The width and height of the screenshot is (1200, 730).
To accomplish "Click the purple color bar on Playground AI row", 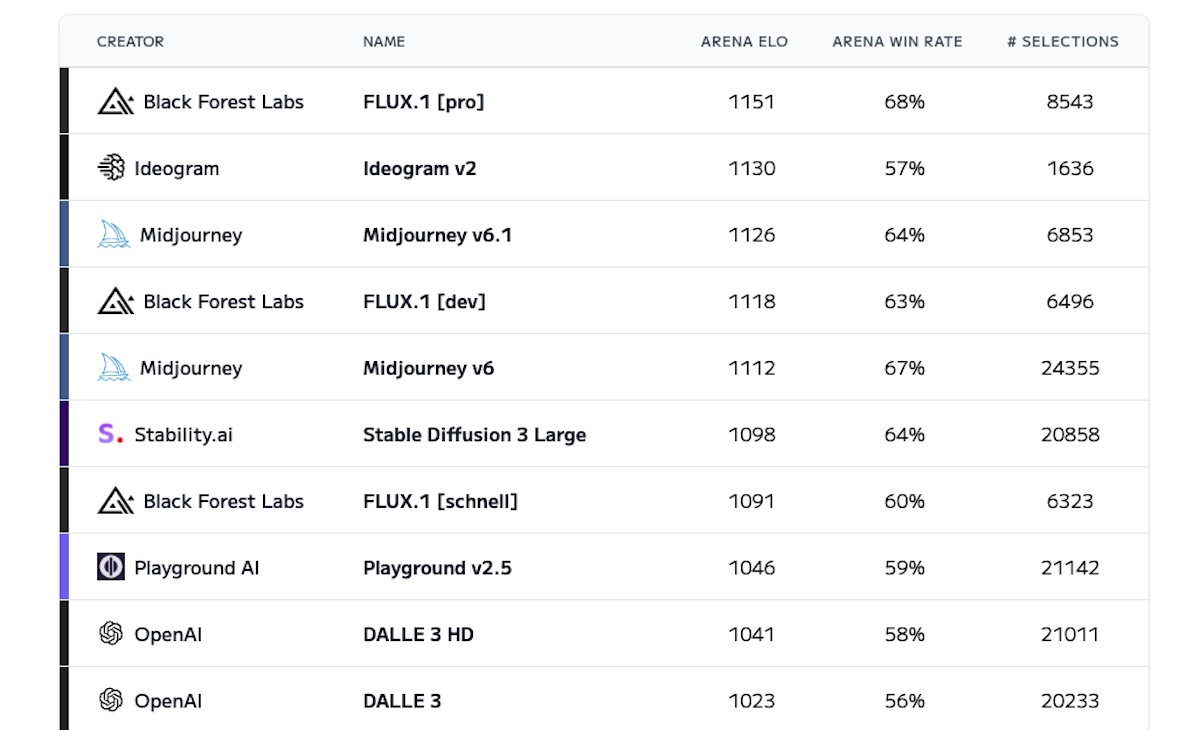I will pos(64,567).
